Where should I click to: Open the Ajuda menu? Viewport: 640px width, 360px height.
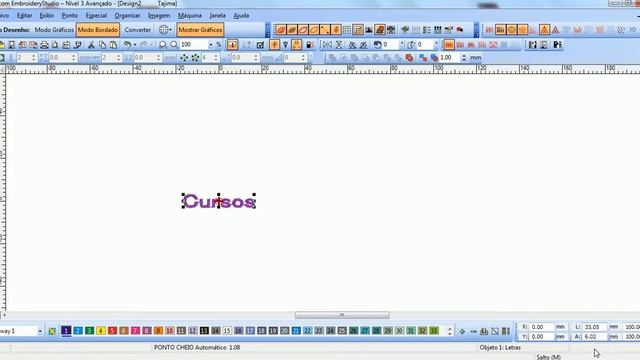[x=241, y=16]
